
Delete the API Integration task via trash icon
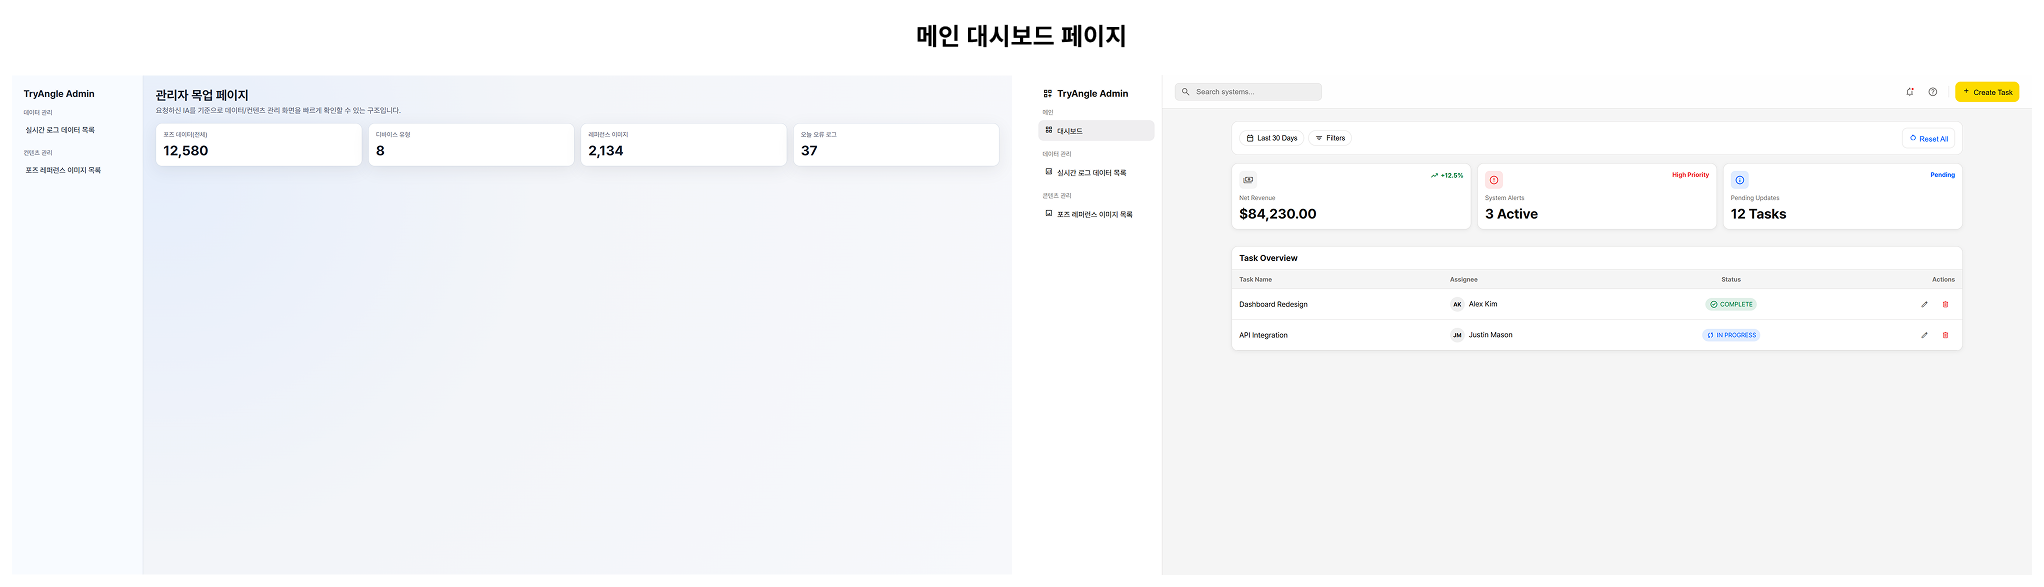(1945, 336)
